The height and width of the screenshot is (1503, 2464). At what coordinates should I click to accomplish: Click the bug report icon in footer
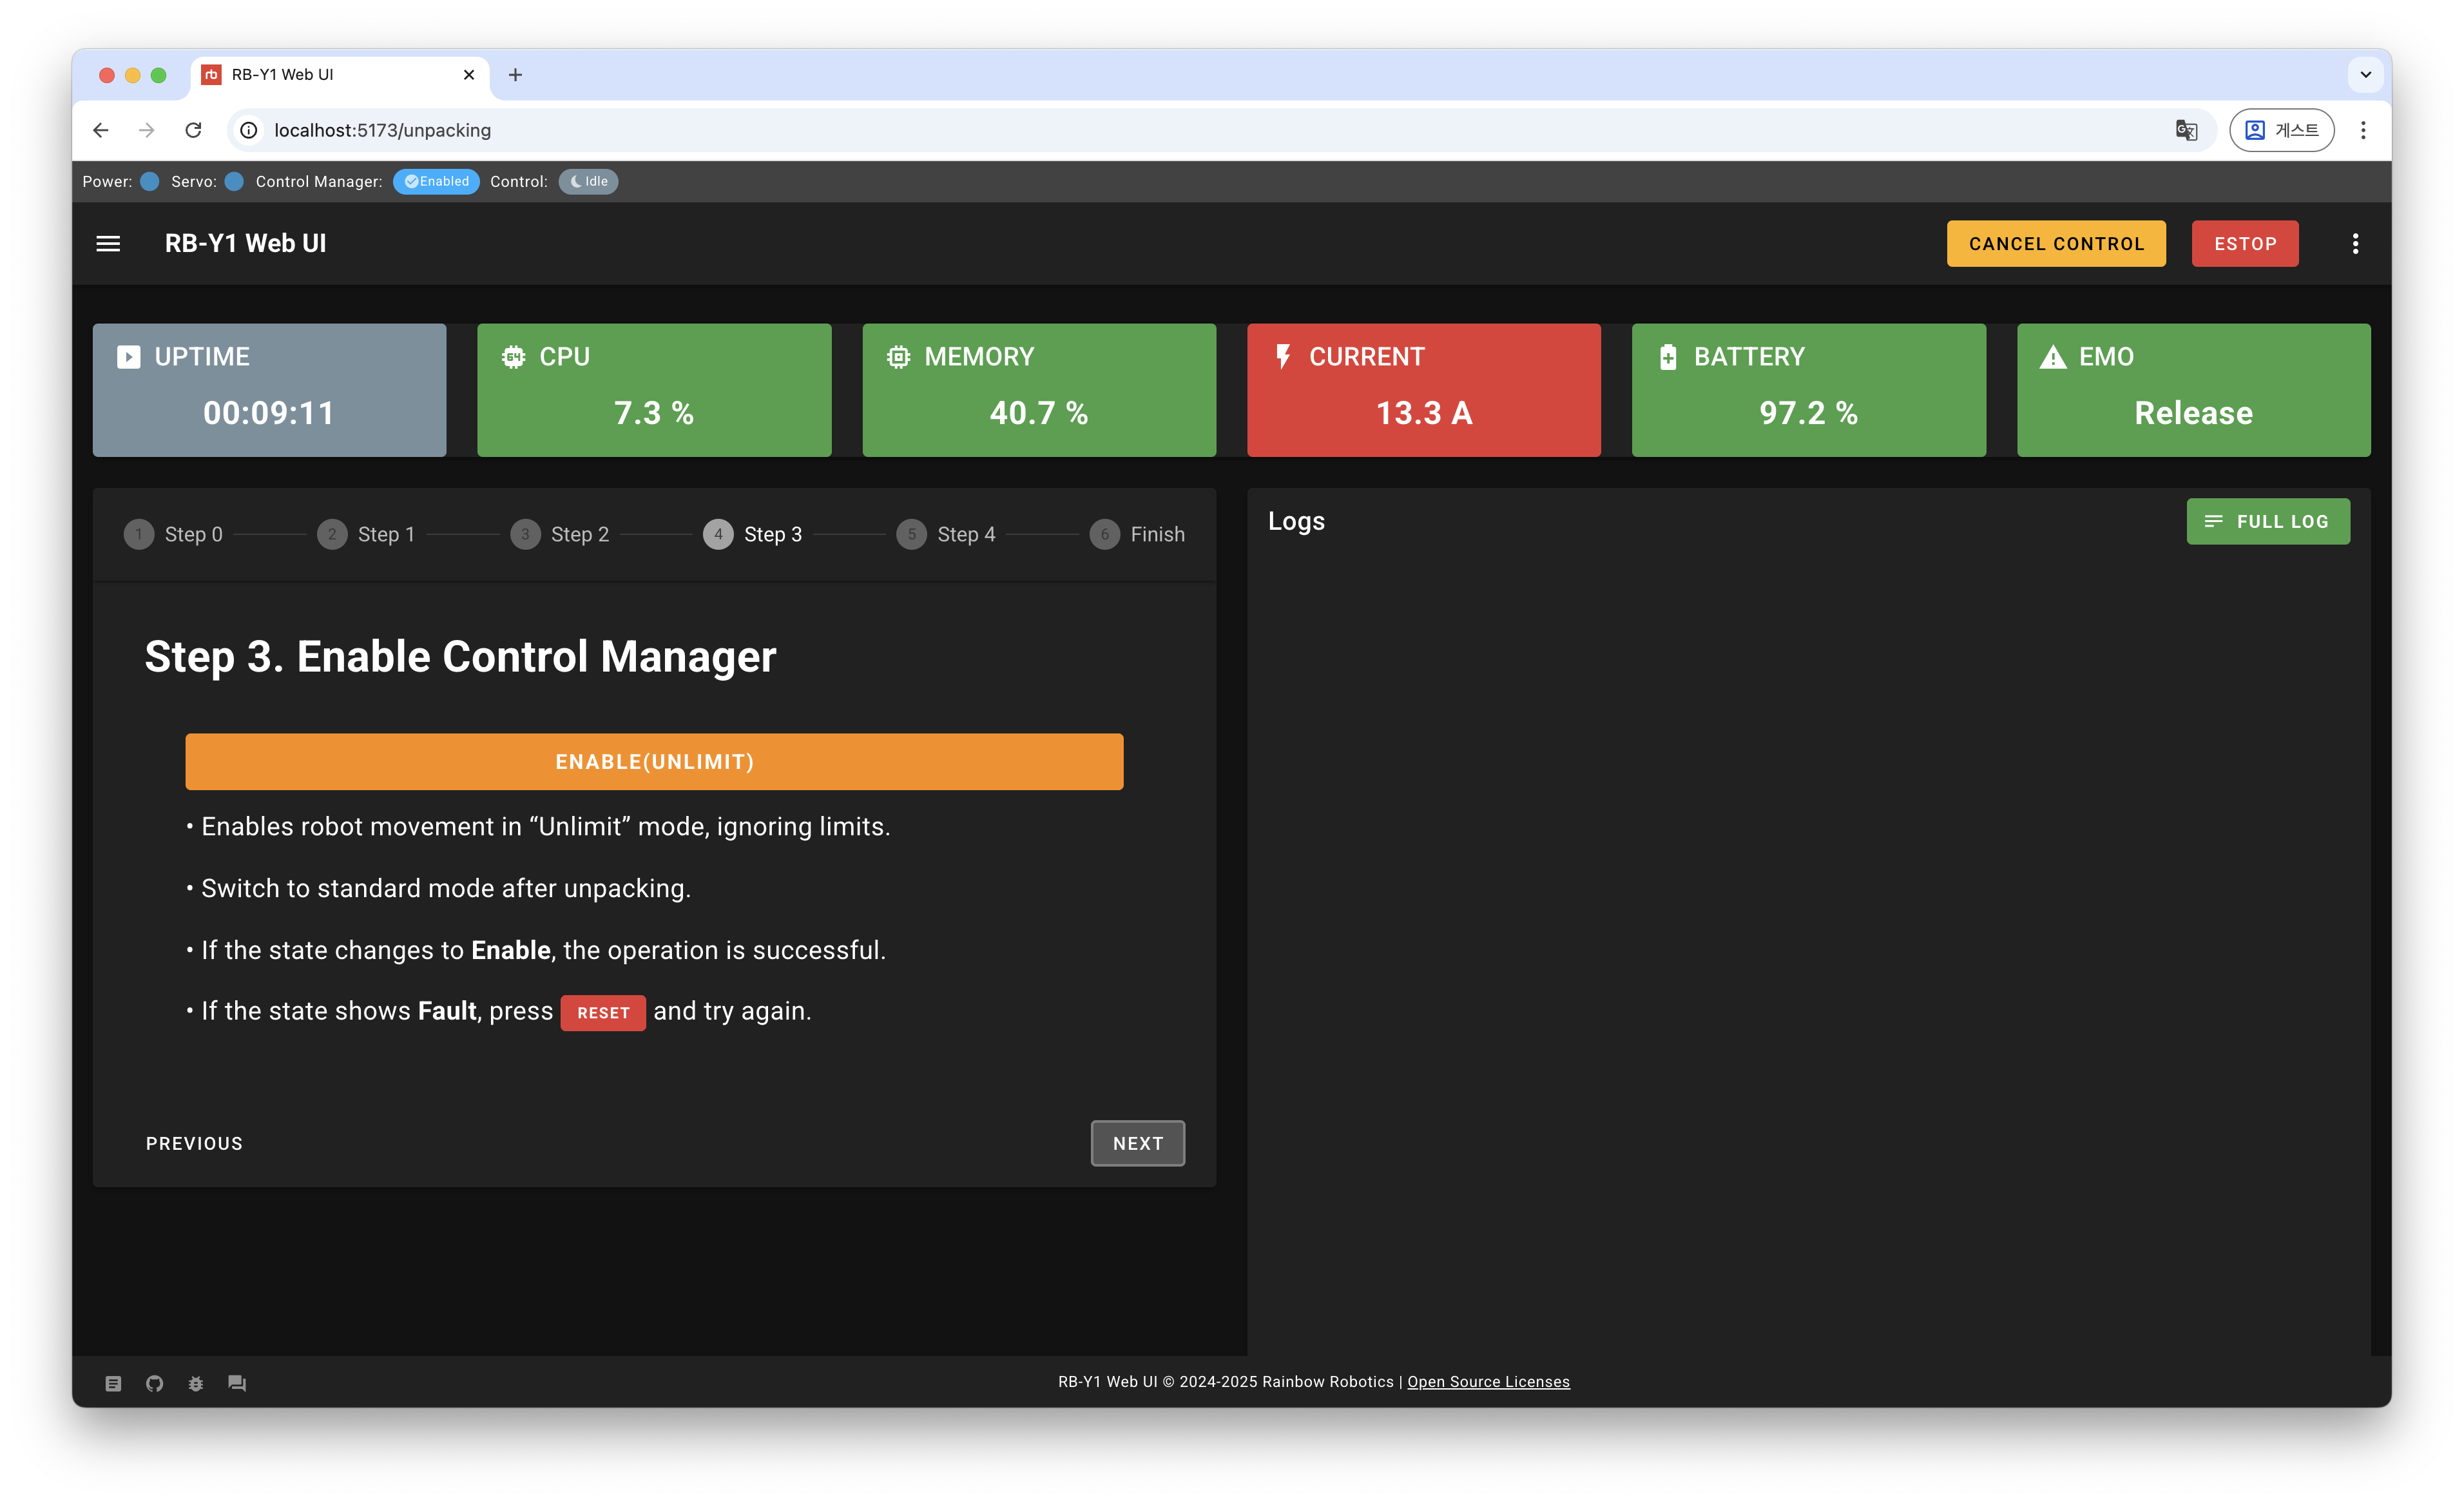(196, 1383)
